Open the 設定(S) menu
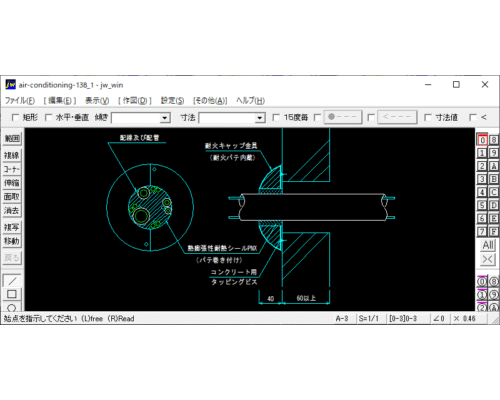The width and height of the screenshot is (500, 400). (172, 100)
